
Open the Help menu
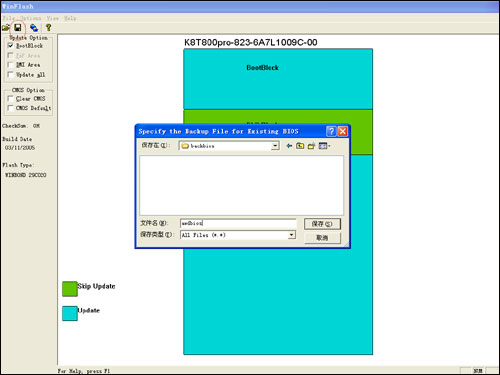coord(70,18)
